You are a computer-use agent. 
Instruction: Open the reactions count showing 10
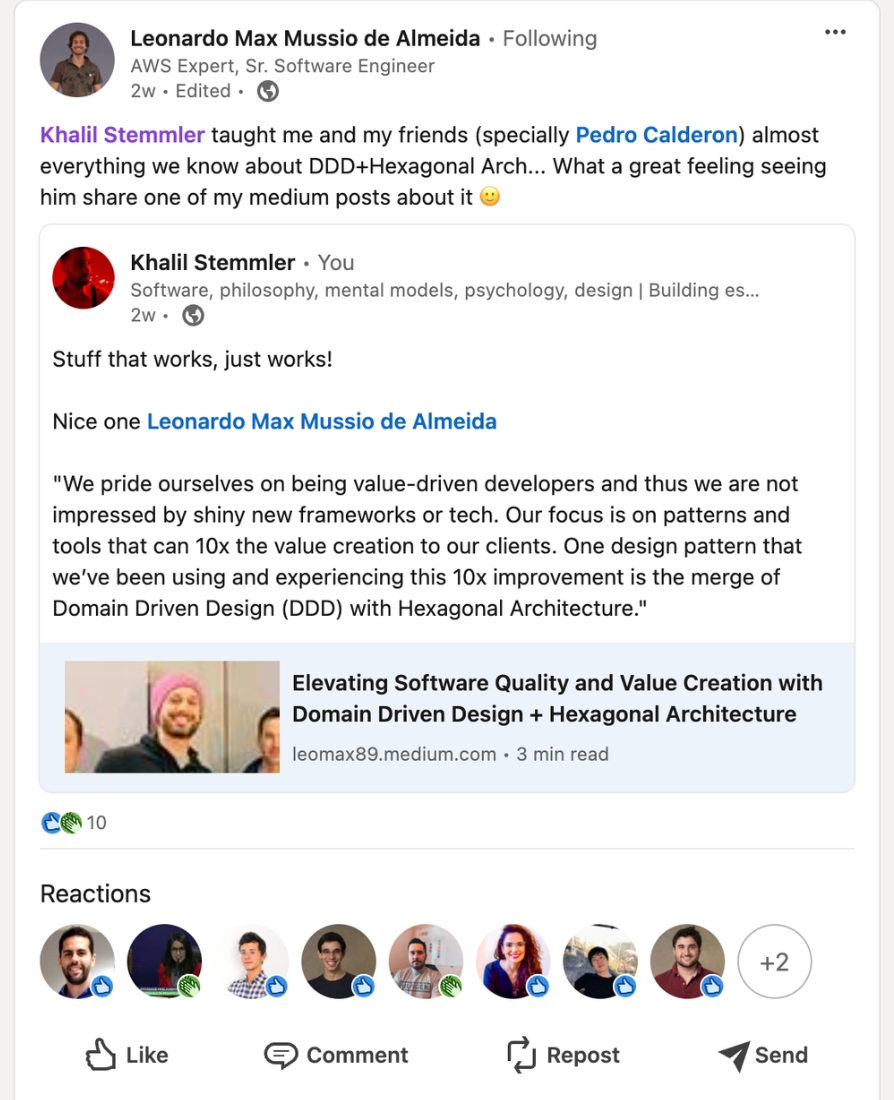coord(74,822)
